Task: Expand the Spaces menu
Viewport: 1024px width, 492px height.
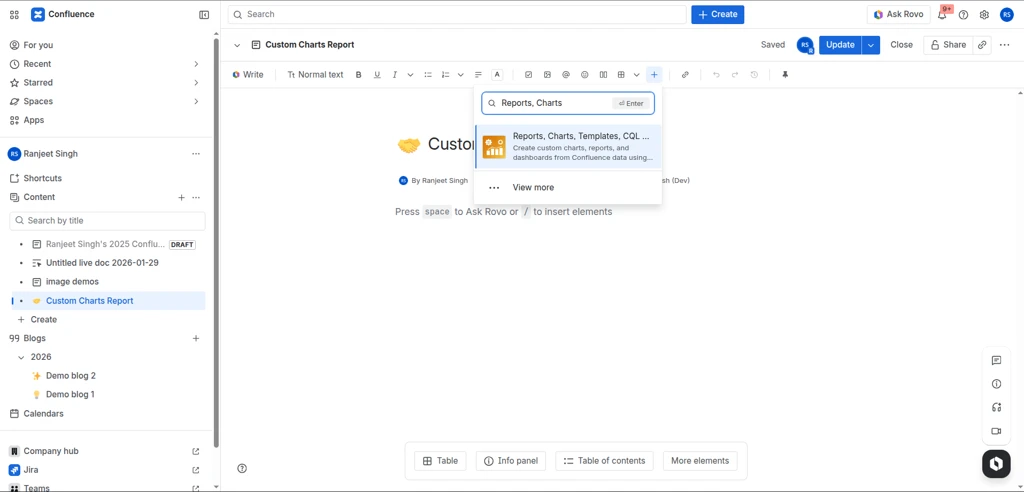Action: point(196,101)
